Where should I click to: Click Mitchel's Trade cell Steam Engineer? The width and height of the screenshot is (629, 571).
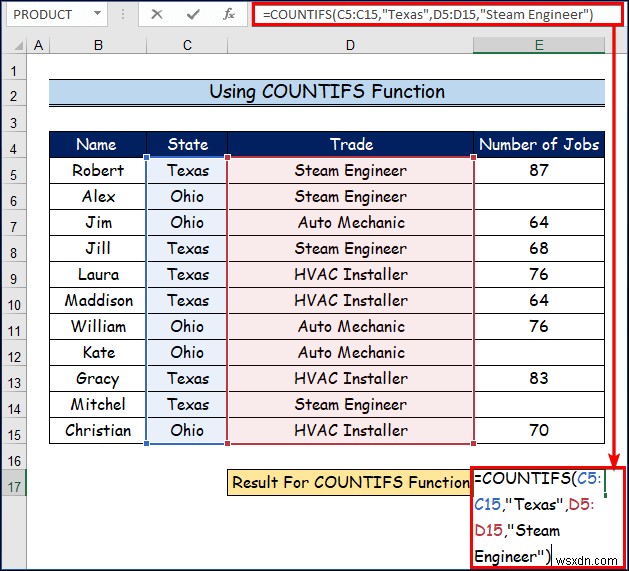click(x=351, y=404)
